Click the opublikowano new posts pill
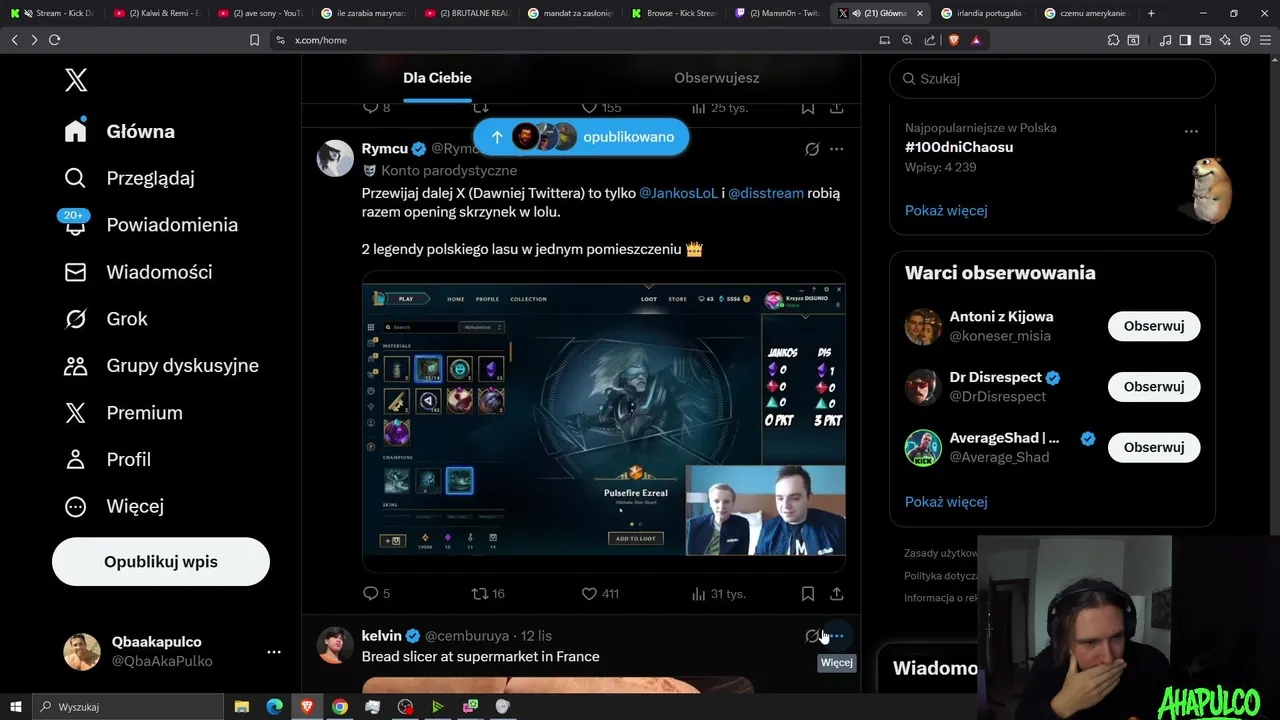This screenshot has height=720, width=1280. [x=581, y=137]
